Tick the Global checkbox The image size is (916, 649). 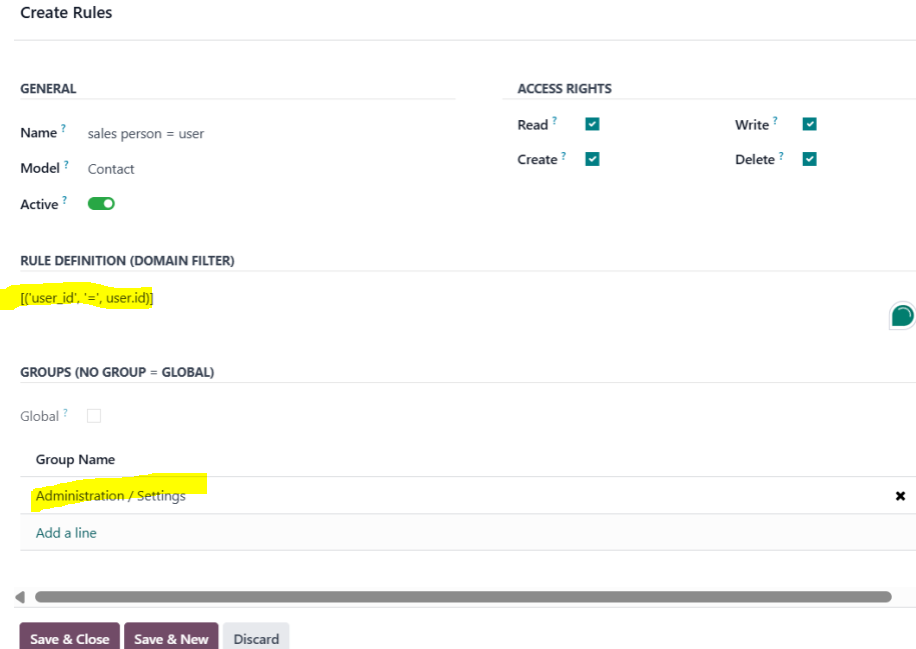point(93,416)
